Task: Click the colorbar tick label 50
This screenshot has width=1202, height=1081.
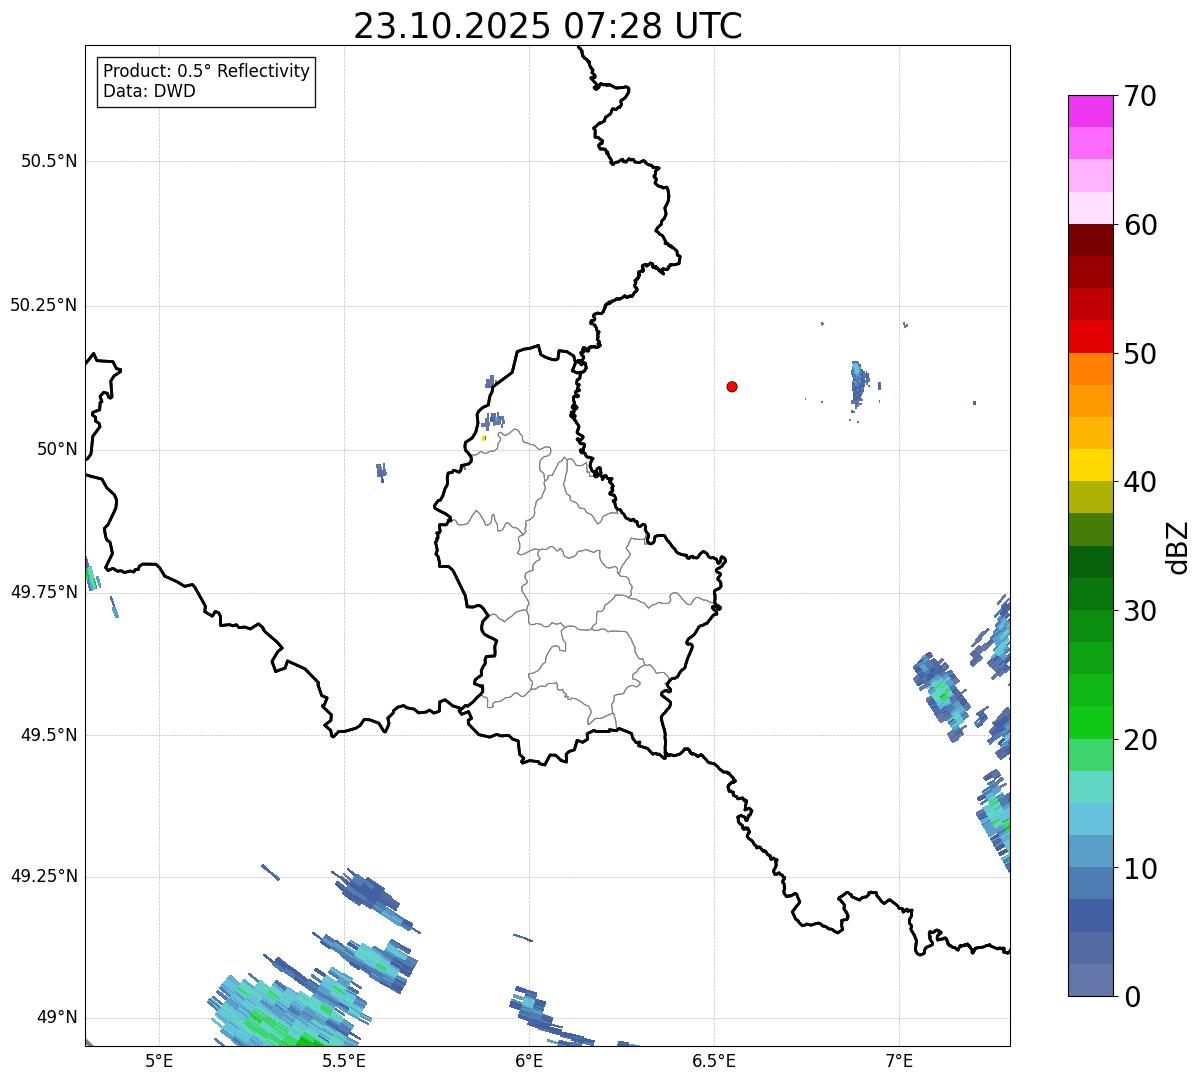Action: pos(1140,354)
